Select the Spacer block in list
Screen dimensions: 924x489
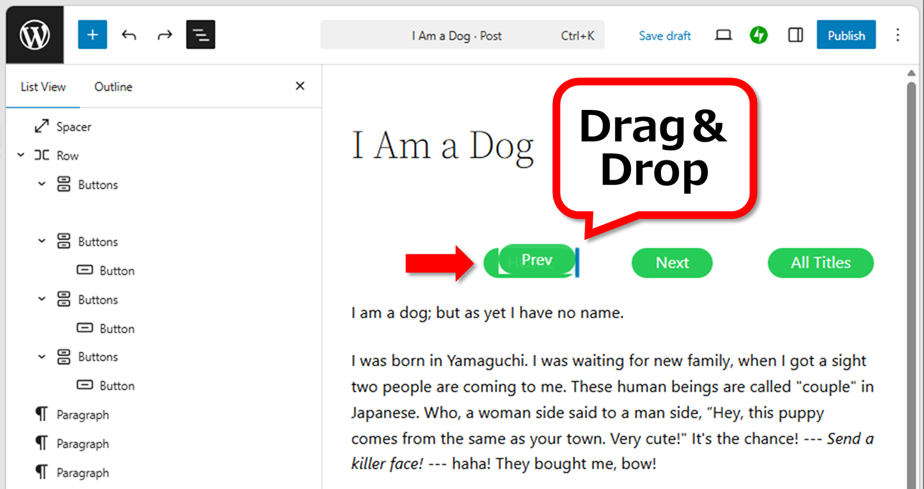click(x=74, y=127)
